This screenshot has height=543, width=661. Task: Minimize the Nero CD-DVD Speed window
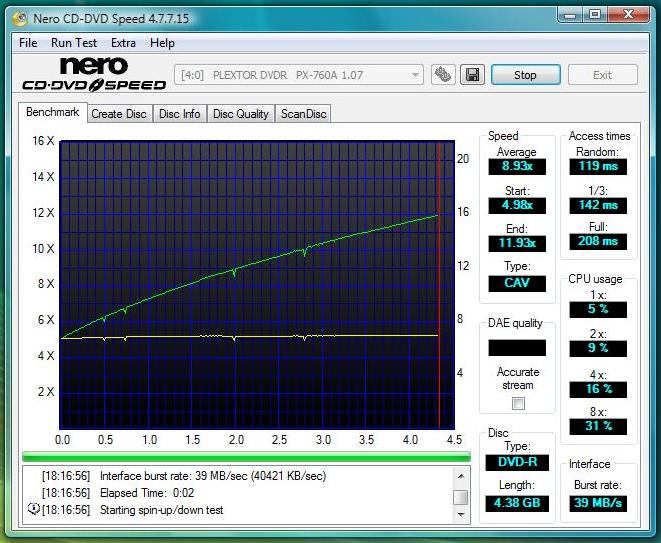(570, 15)
